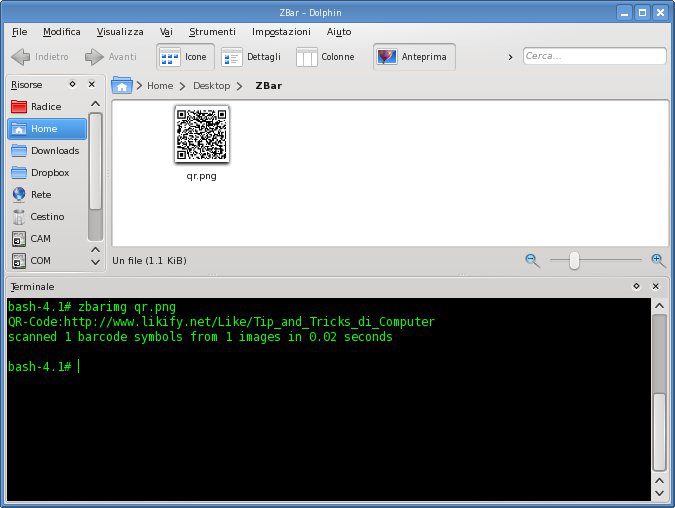Click the Risorse panel title
The height and width of the screenshot is (508, 675).
point(27,85)
